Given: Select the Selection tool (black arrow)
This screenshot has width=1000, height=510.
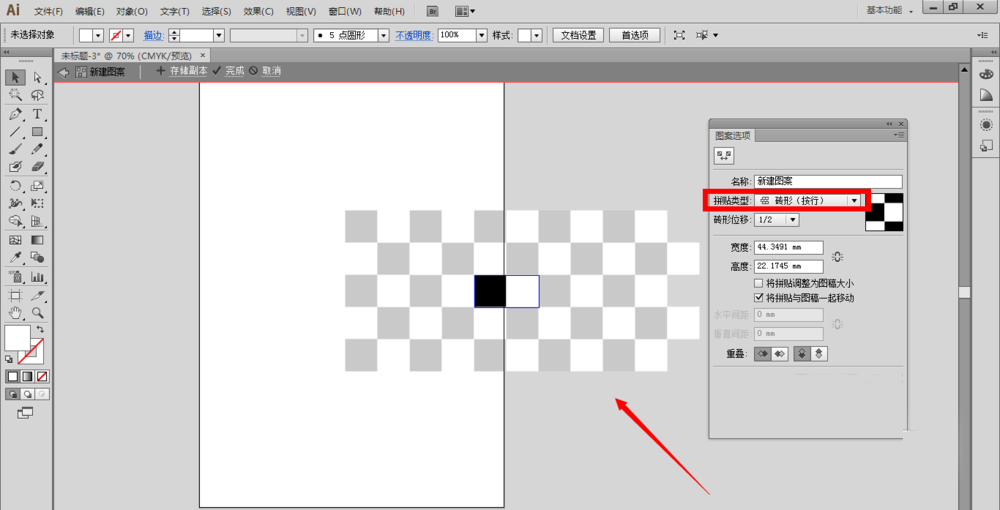Looking at the screenshot, I should coord(15,78).
